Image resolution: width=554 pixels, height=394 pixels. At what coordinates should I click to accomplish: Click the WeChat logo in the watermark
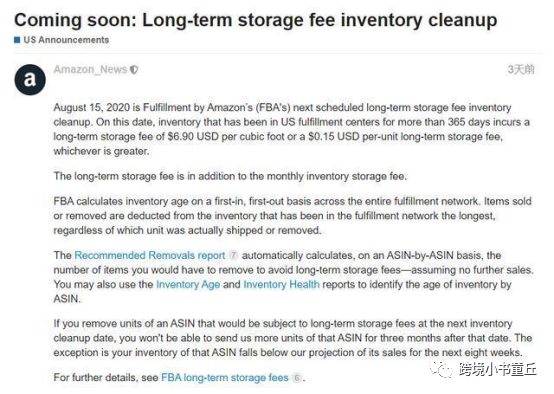[441, 370]
